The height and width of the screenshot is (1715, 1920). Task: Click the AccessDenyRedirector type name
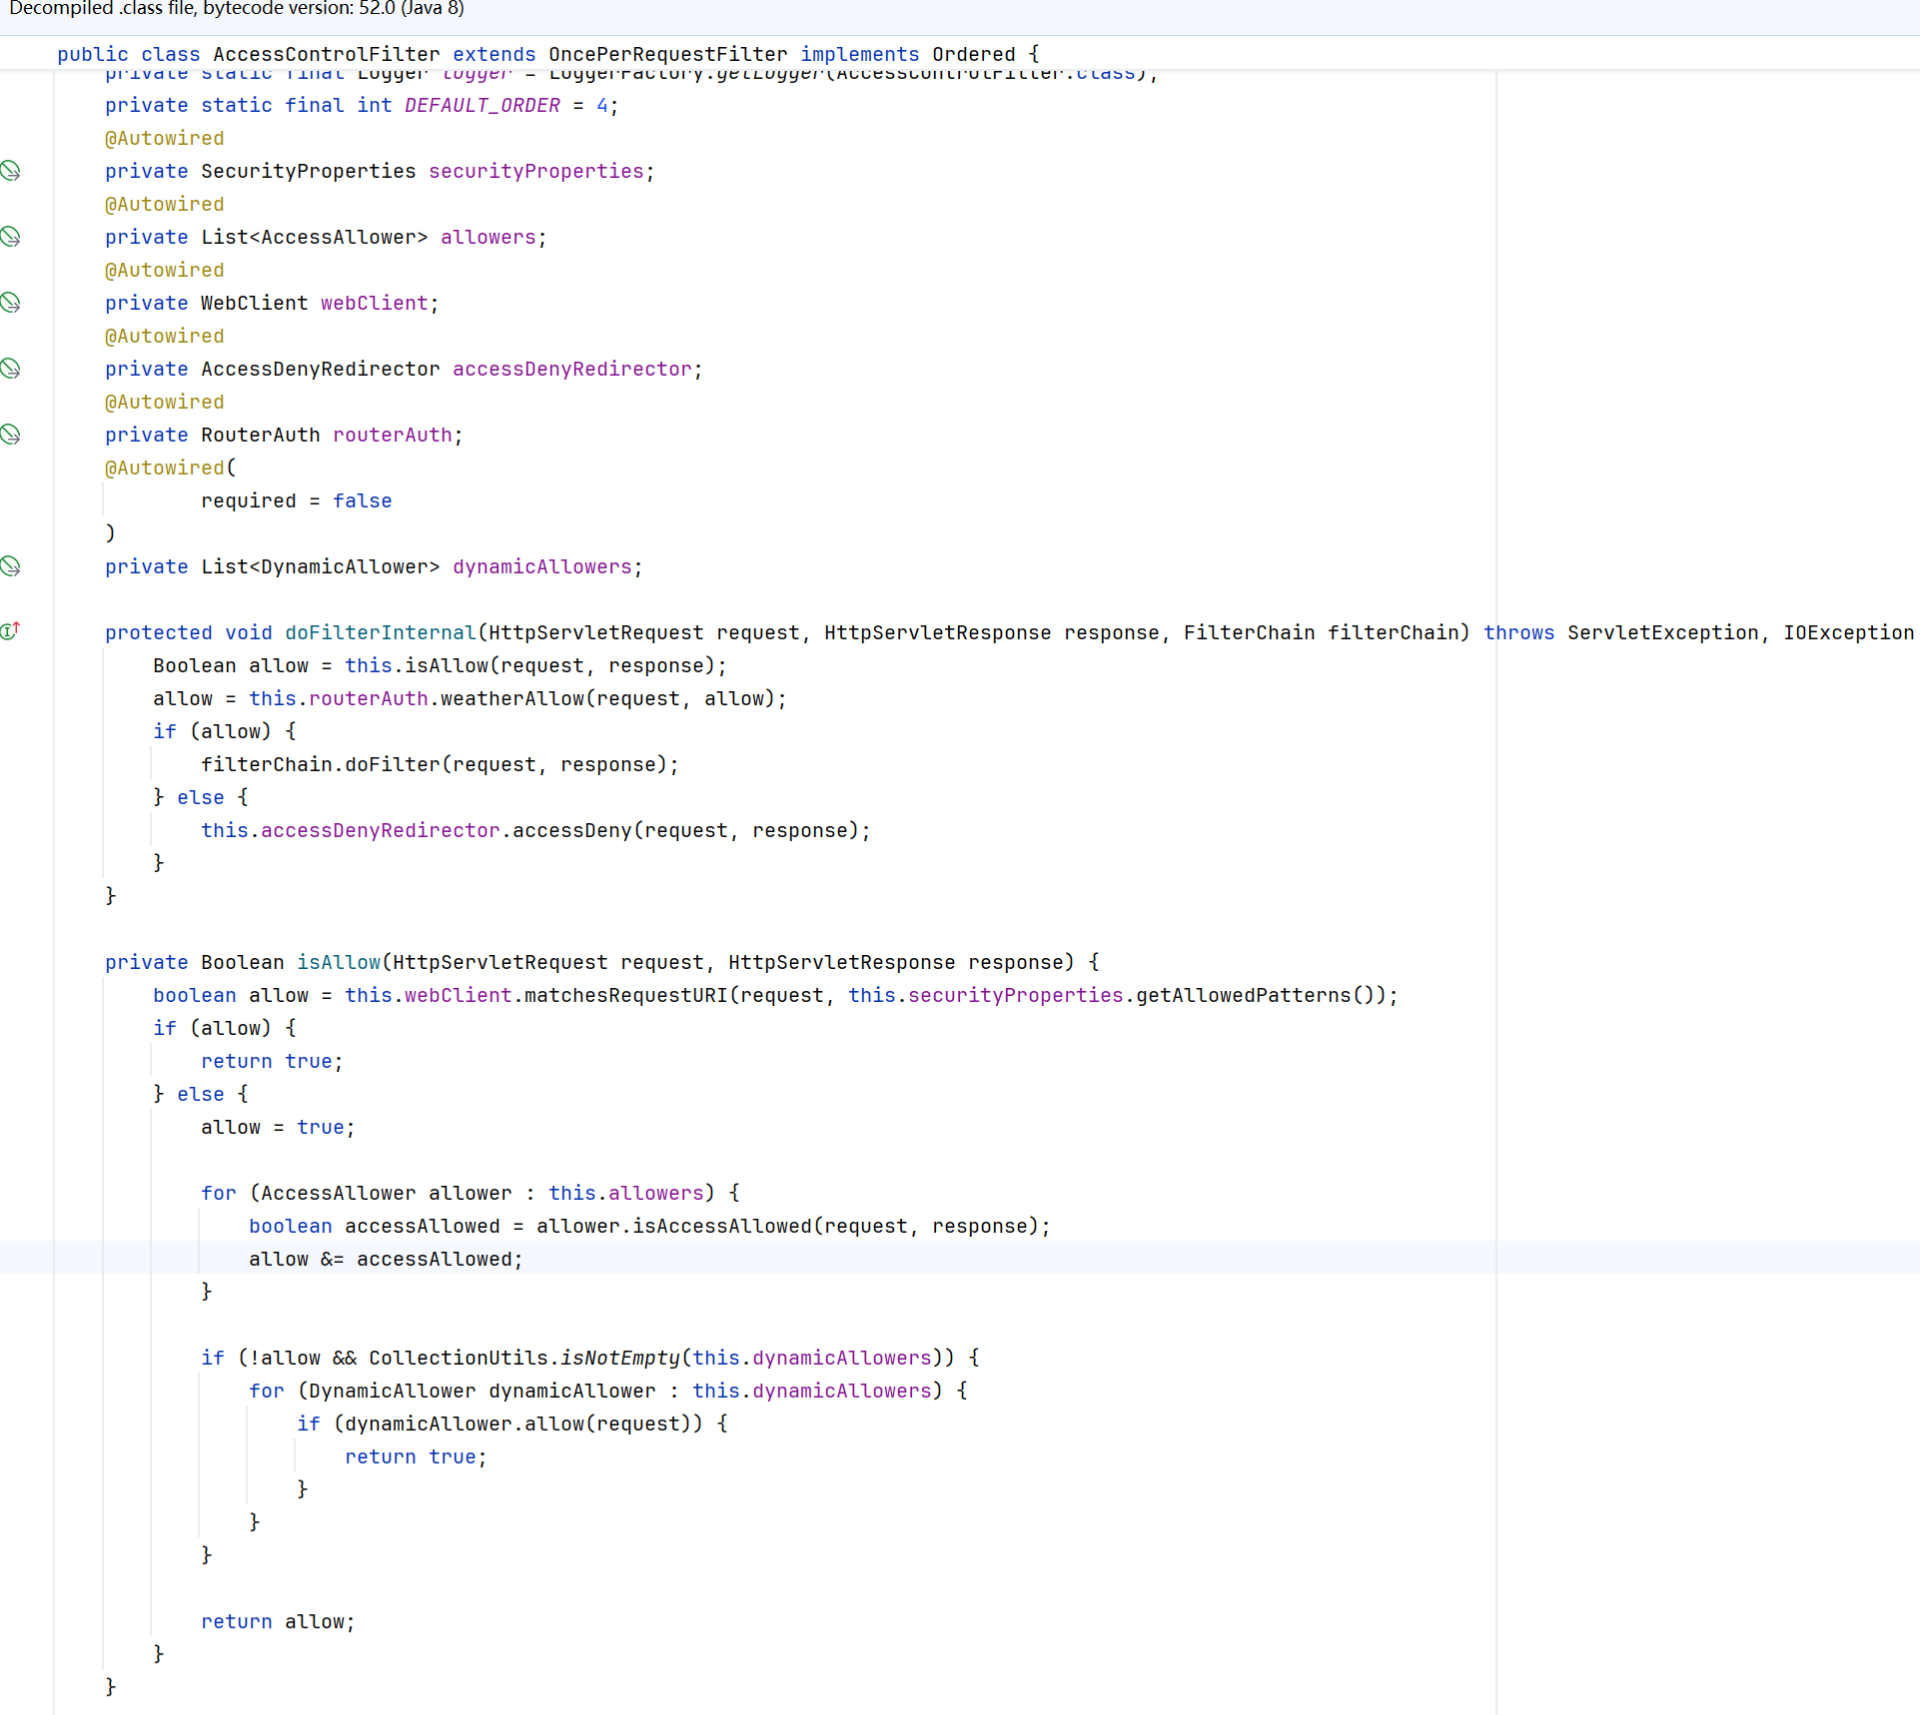coord(320,369)
